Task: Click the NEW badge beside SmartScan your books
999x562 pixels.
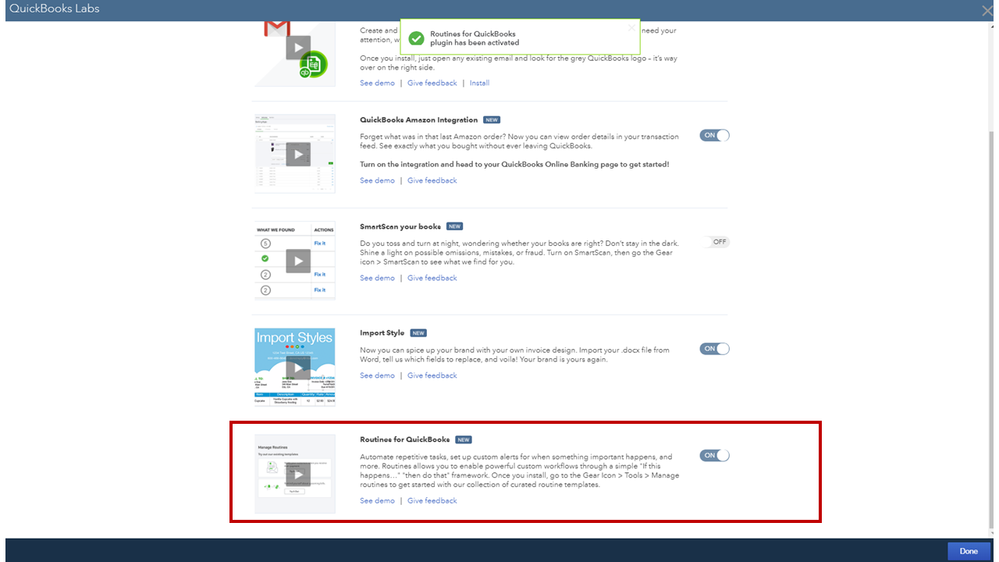Action: 454,226
